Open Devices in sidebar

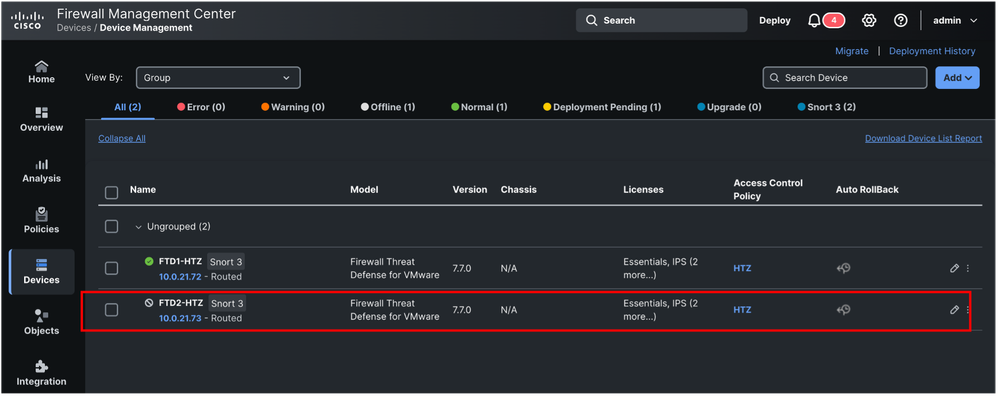point(41,272)
